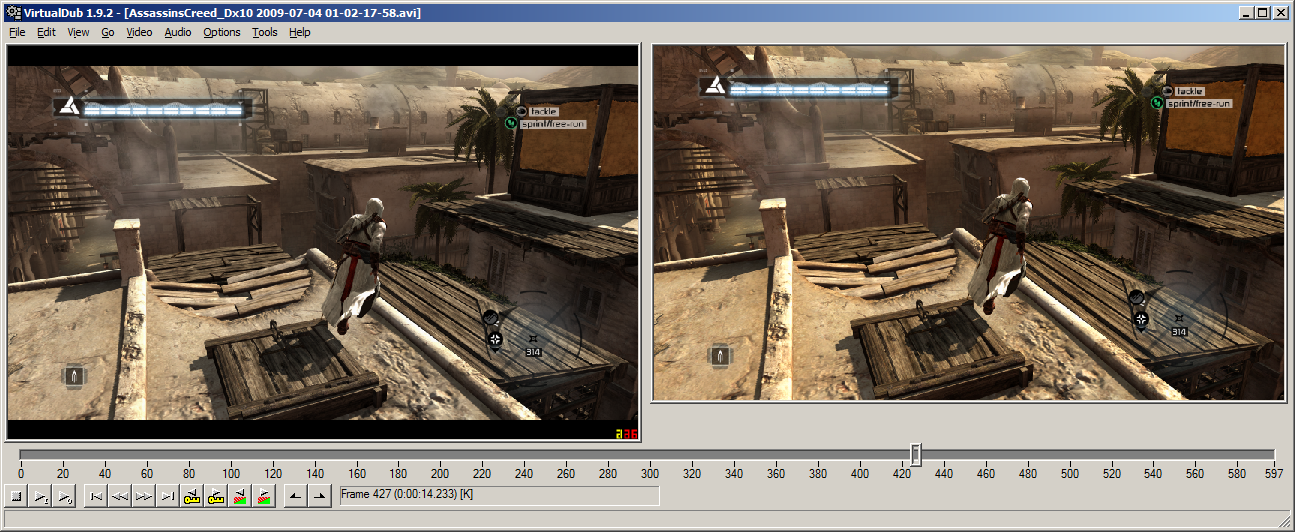Click the Stop playback button
Image resolution: width=1295 pixels, height=532 pixels.
tap(17, 496)
